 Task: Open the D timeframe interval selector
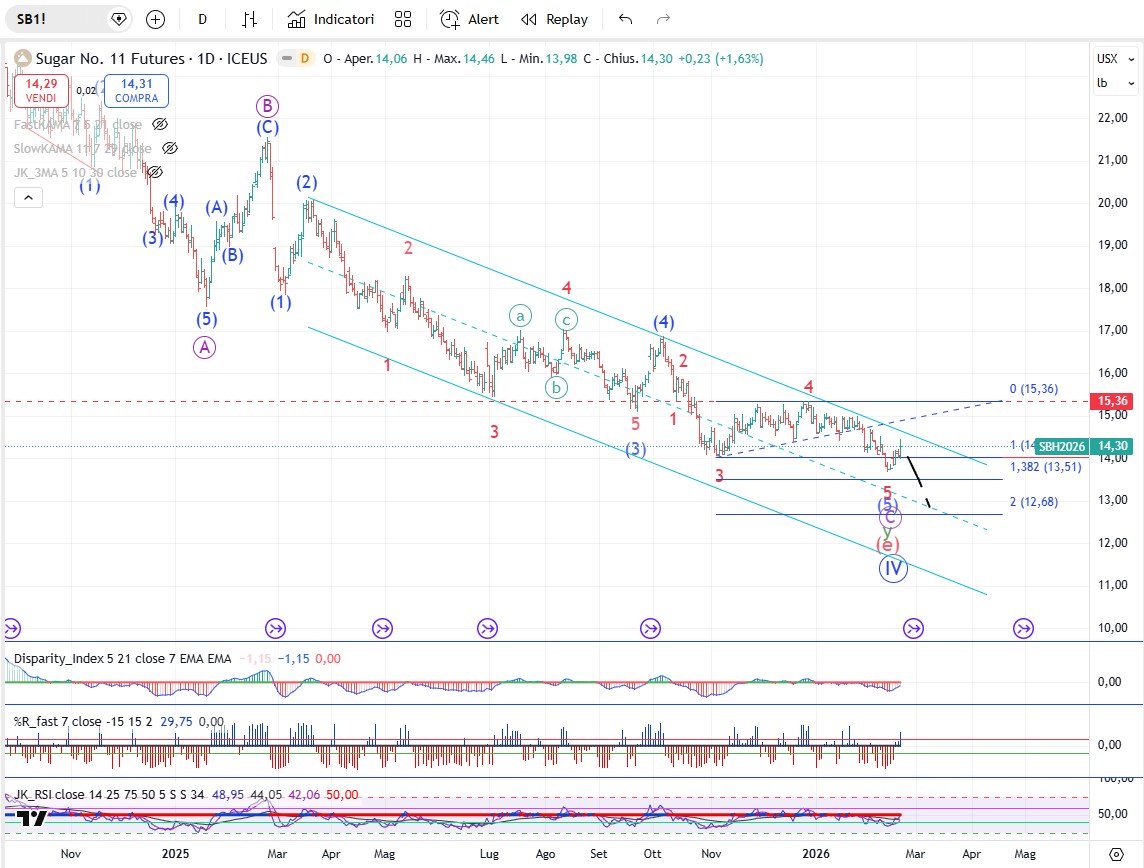click(x=203, y=19)
